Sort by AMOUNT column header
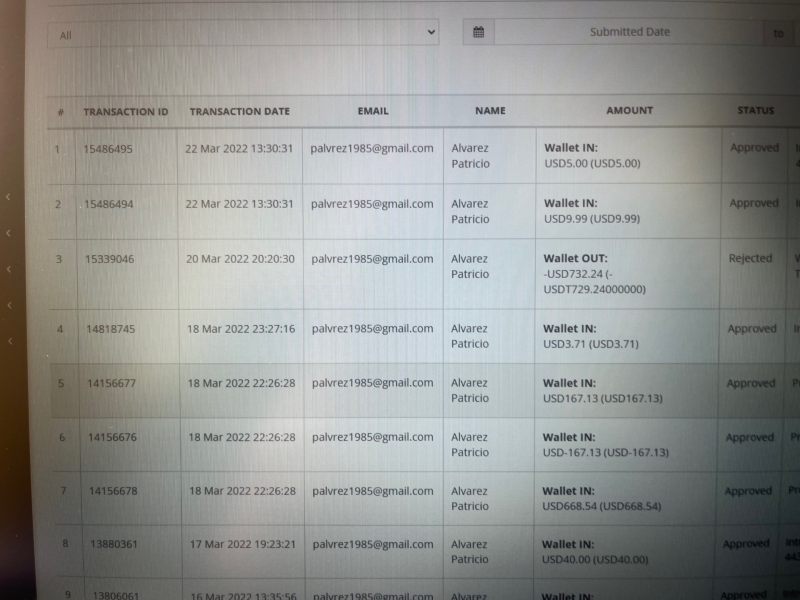This screenshot has height=600, width=800. (630, 110)
